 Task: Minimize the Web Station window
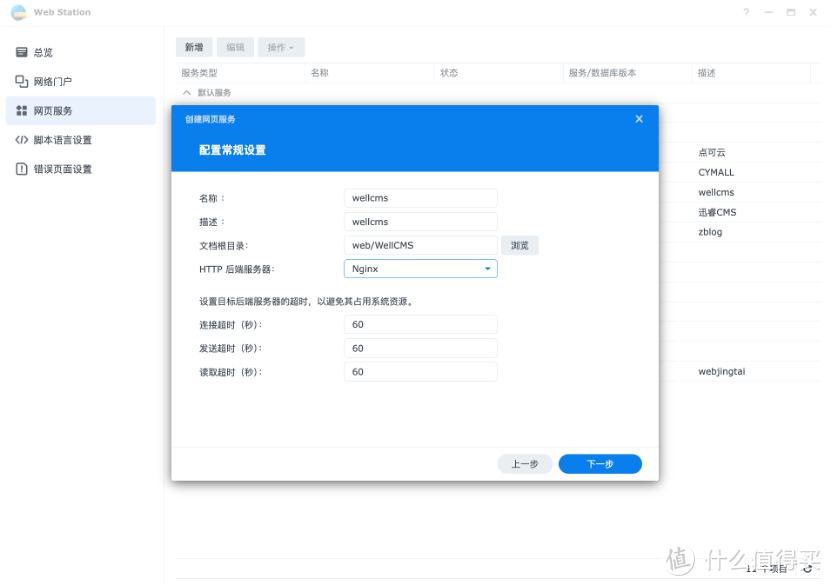click(769, 12)
